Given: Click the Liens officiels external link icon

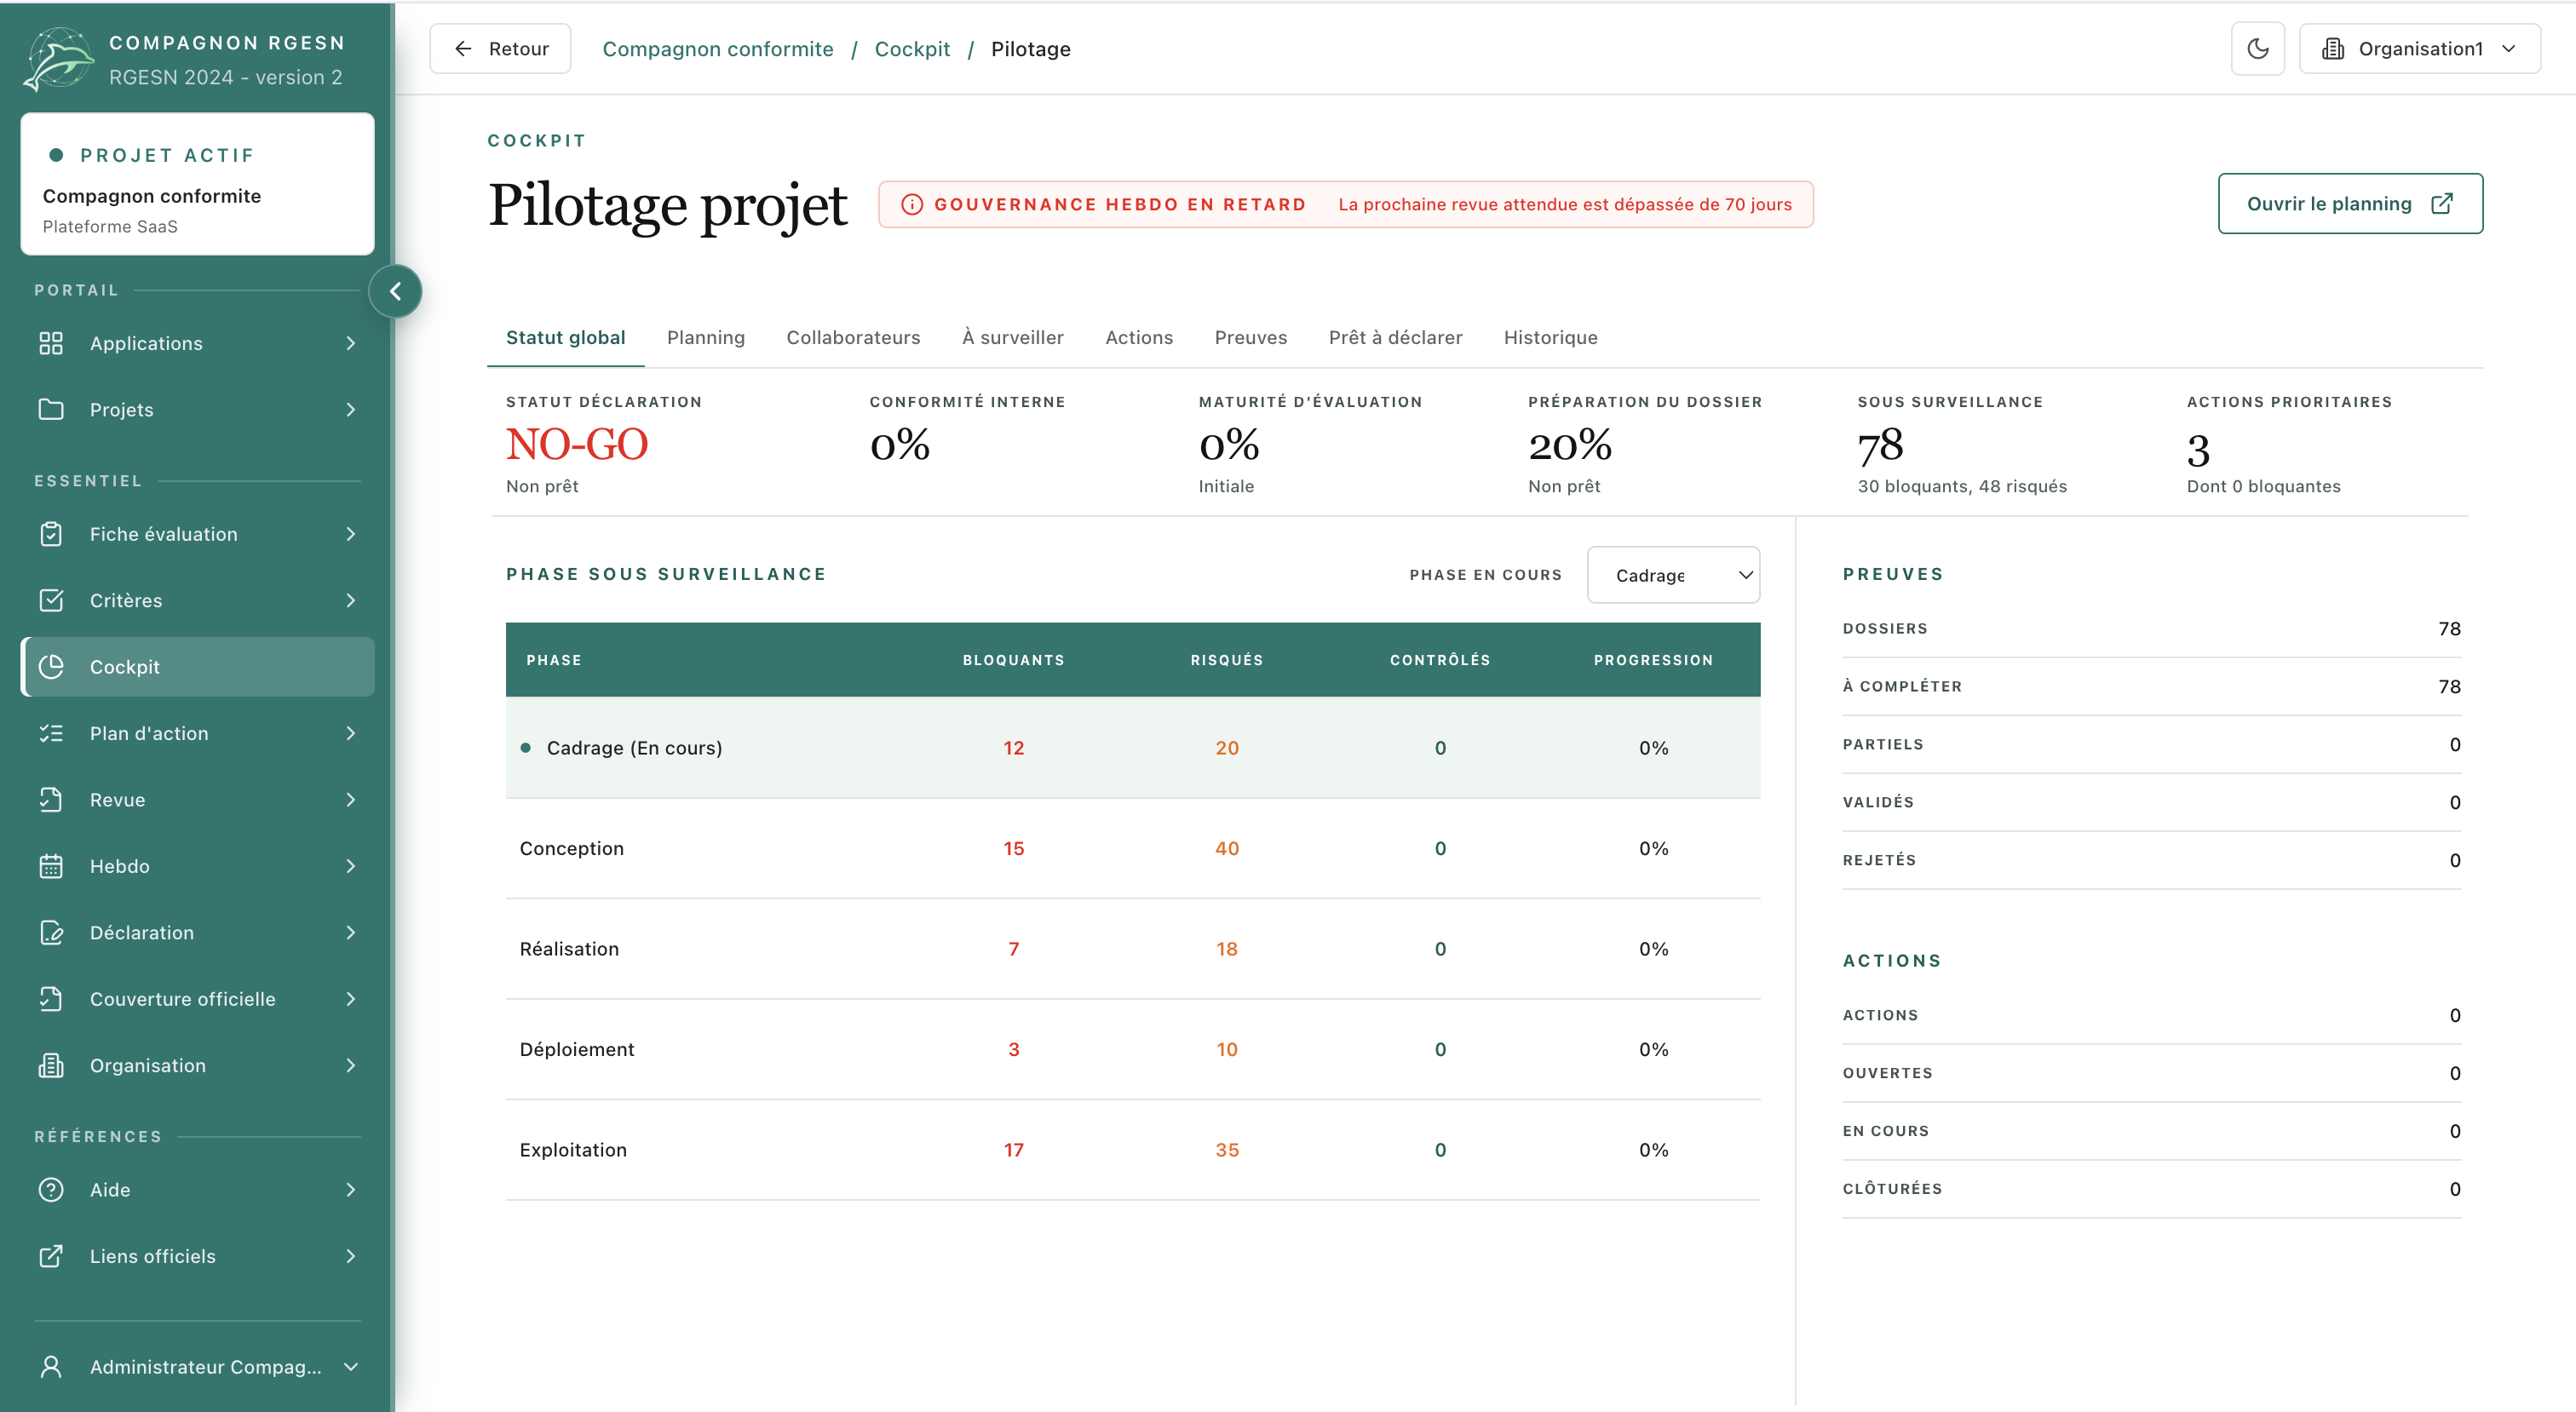Looking at the screenshot, I should point(51,1256).
